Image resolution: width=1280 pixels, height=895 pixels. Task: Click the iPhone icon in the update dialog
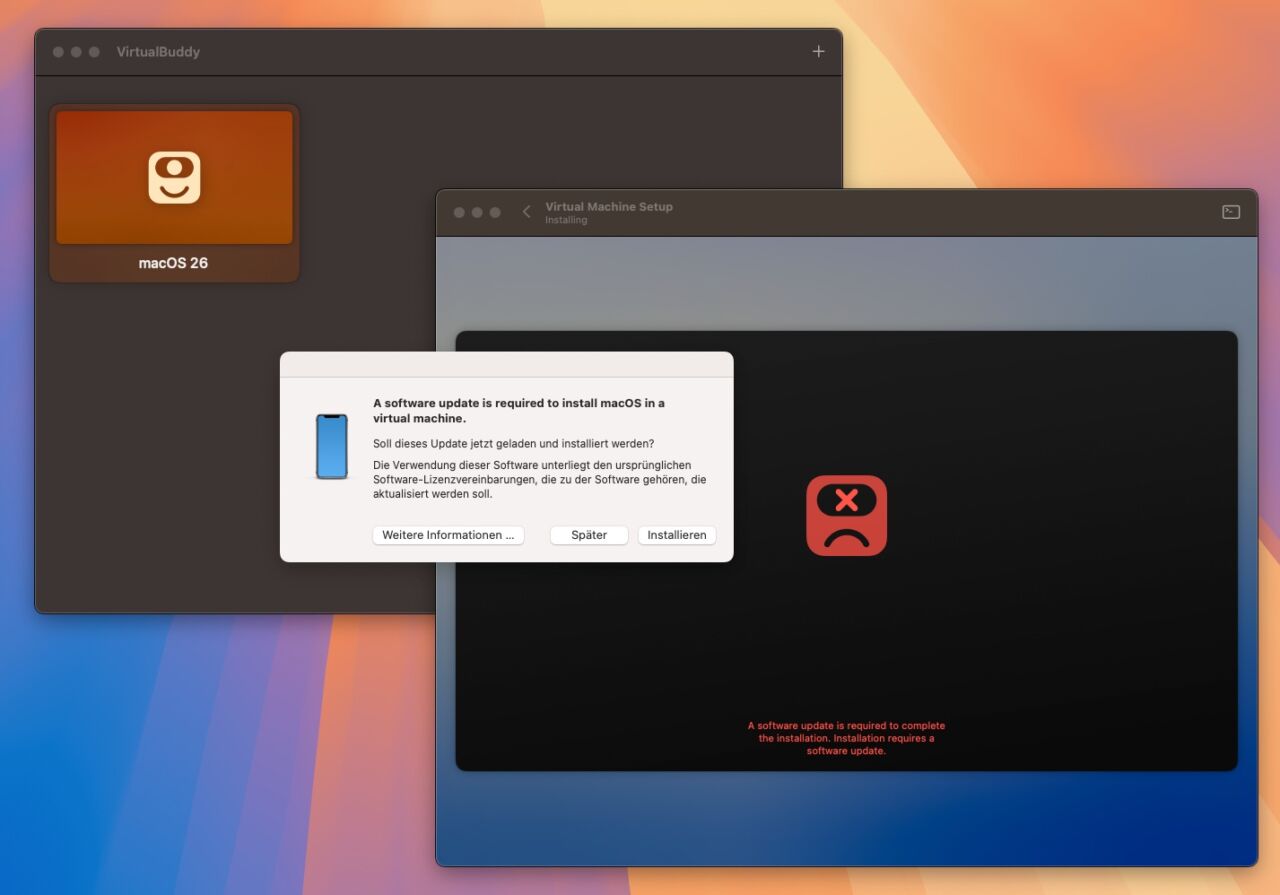click(x=332, y=447)
